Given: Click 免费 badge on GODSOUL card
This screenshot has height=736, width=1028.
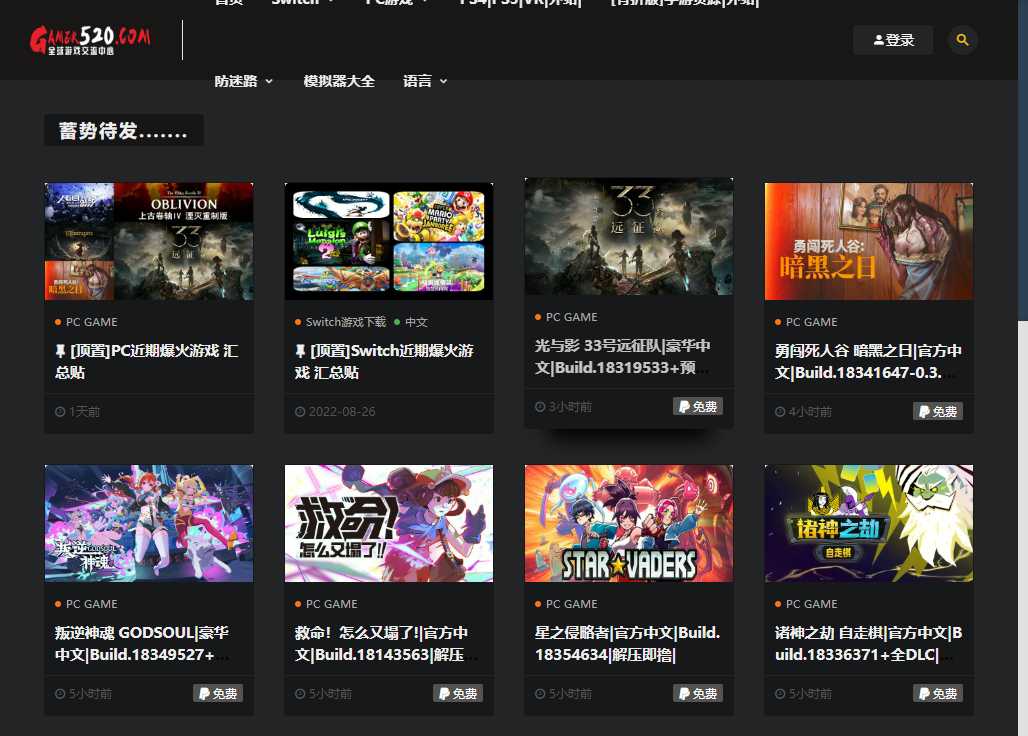Looking at the screenshot, I should [x=218, y=693].
